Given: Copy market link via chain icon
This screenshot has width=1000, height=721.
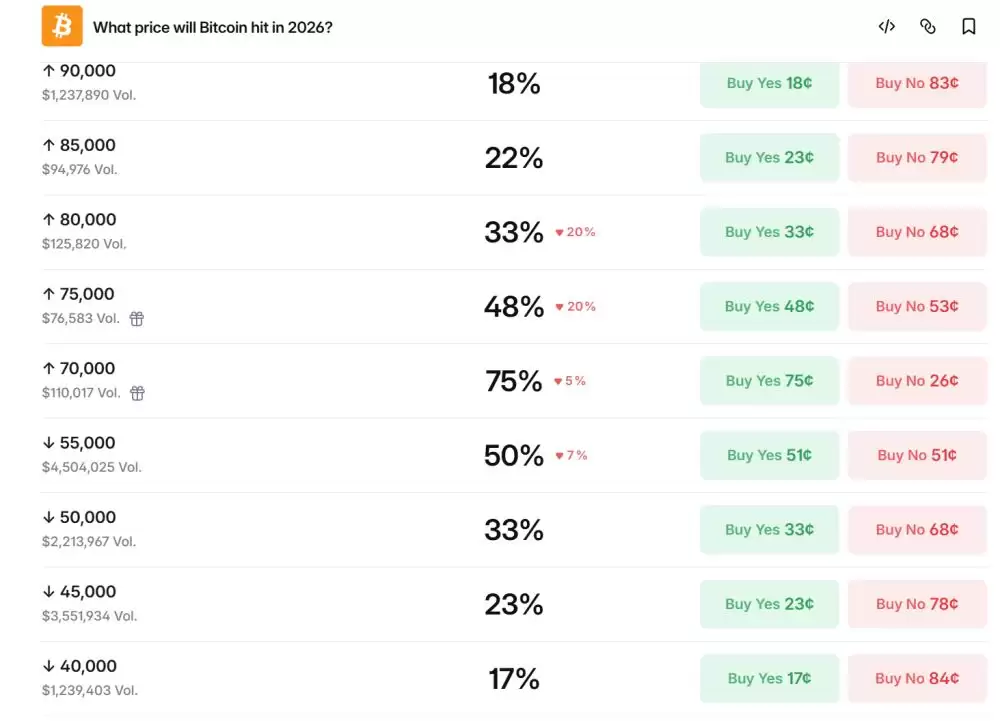Looking at the screenshot, I should click(x=927, y=26).
